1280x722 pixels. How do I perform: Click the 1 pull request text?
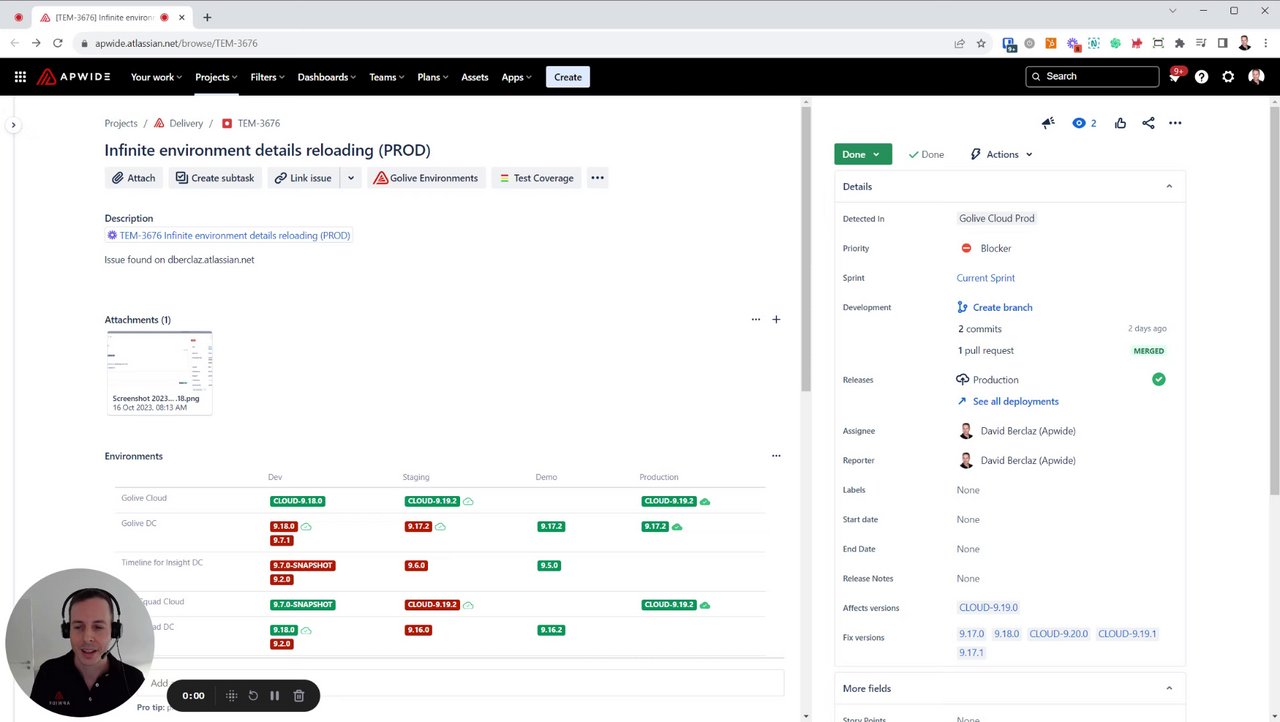click(x=986, y=351)
